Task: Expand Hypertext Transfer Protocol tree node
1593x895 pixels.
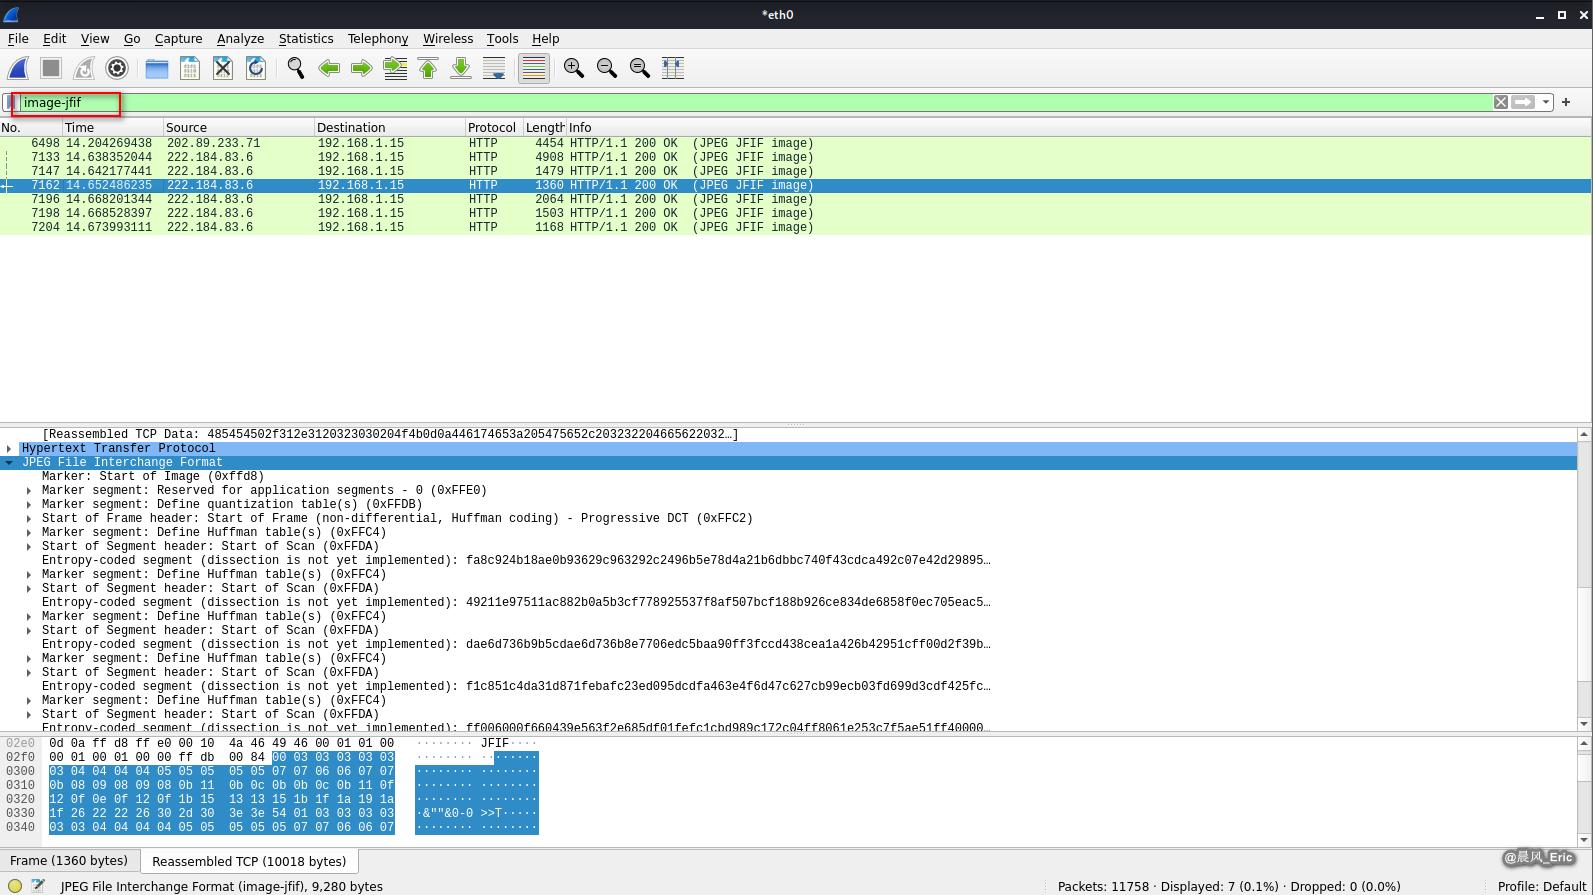Action: (x=9, y=448)
